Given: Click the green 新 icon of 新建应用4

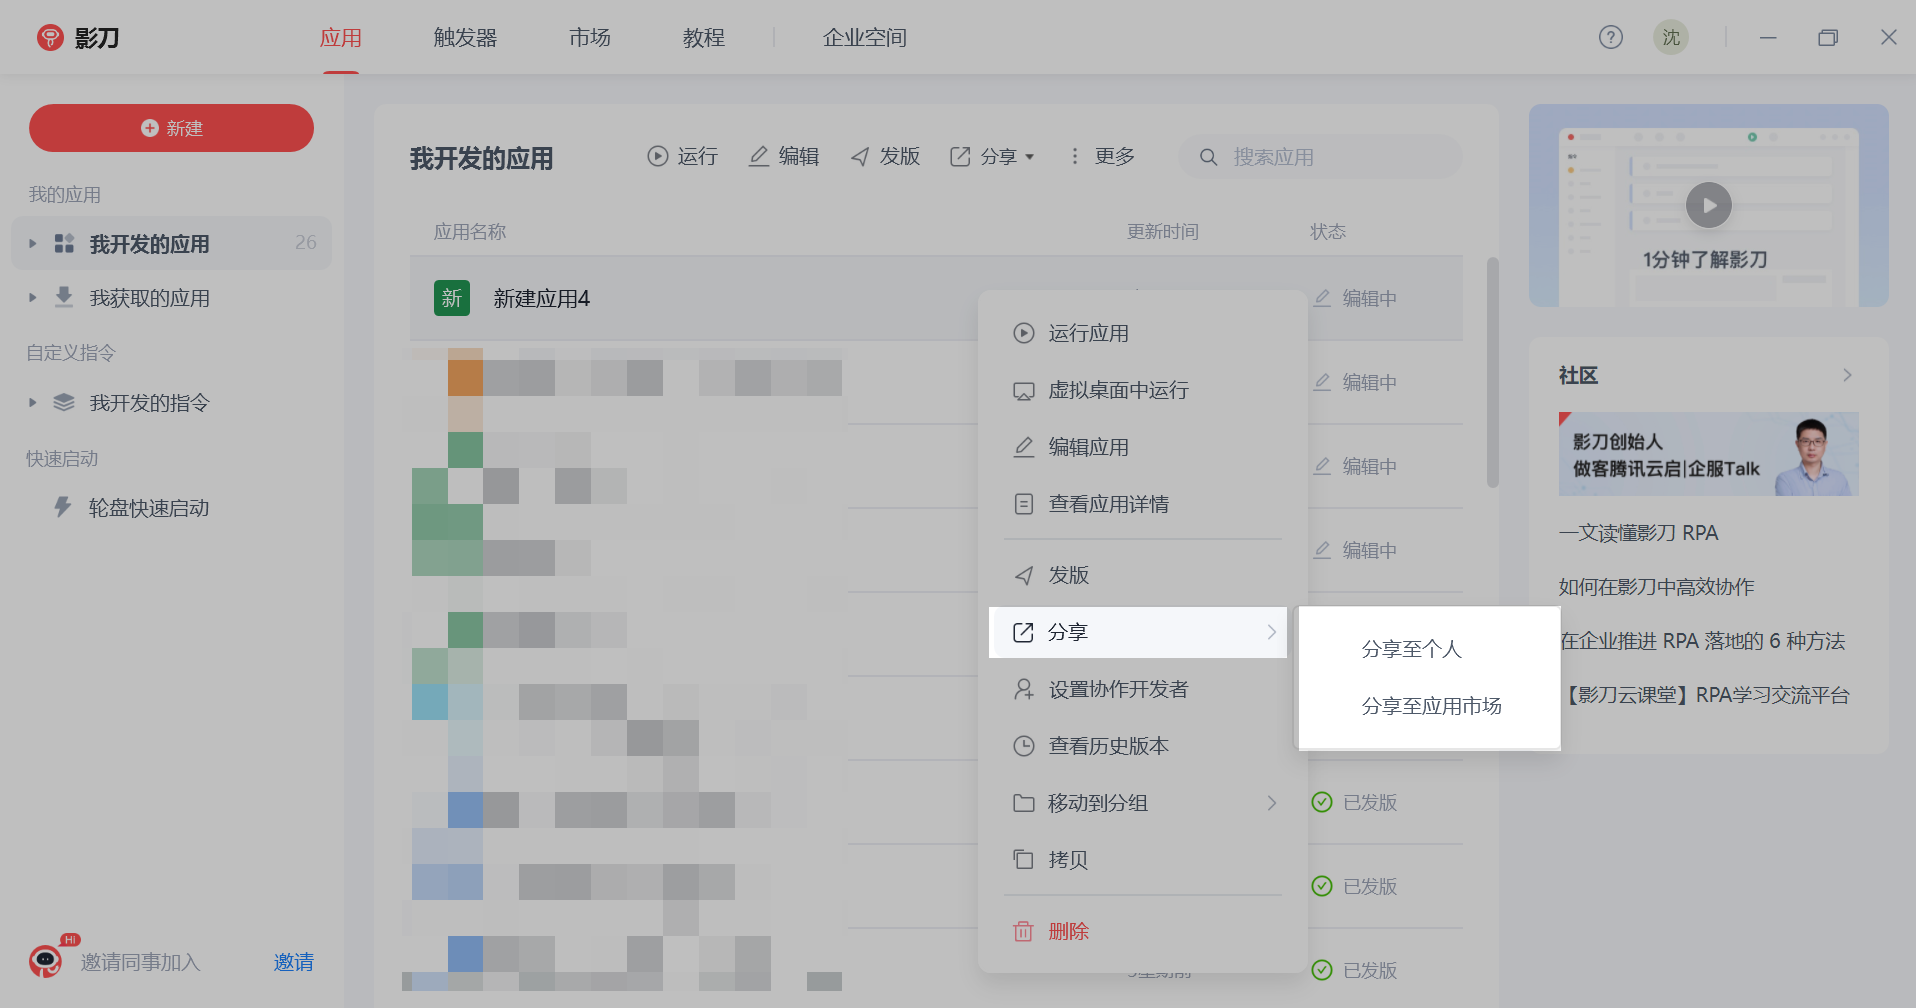Looking at the screenshot, I should tap(452, 298).
